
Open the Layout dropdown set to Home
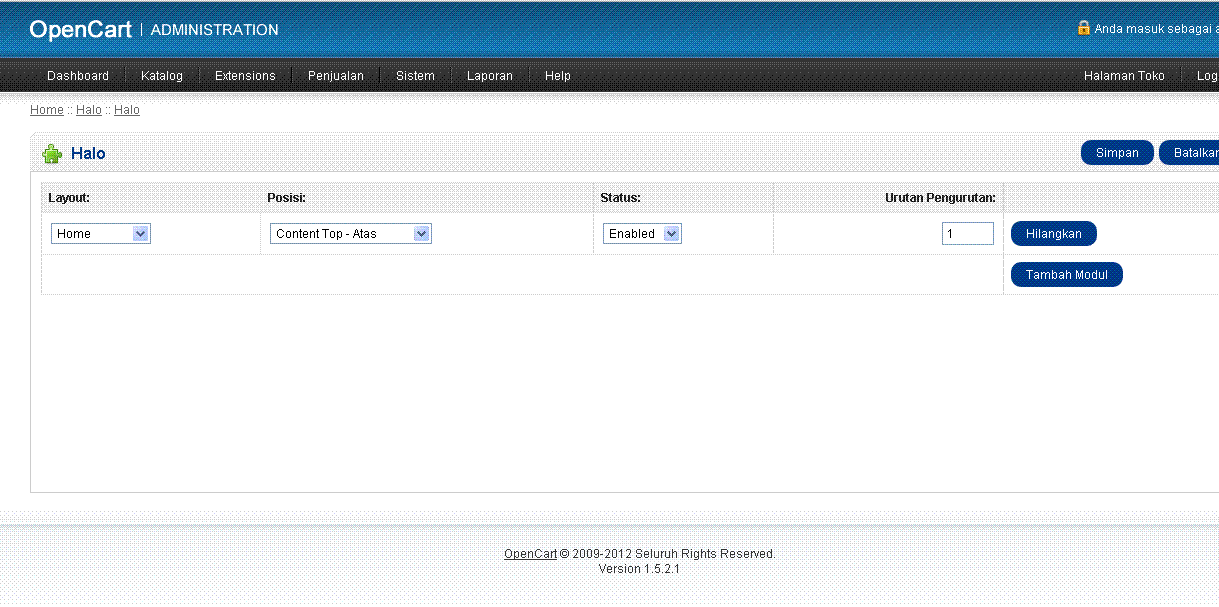(101, 234)
